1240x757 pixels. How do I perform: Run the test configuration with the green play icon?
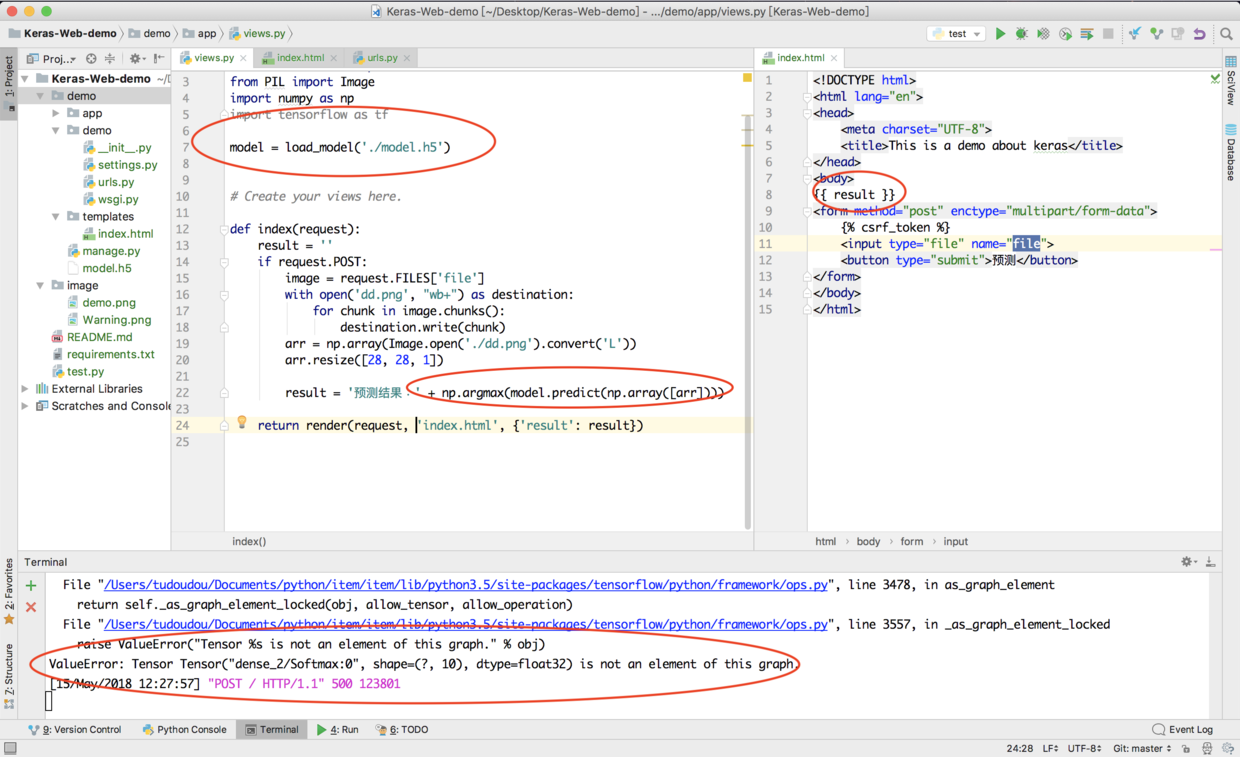1000,34
